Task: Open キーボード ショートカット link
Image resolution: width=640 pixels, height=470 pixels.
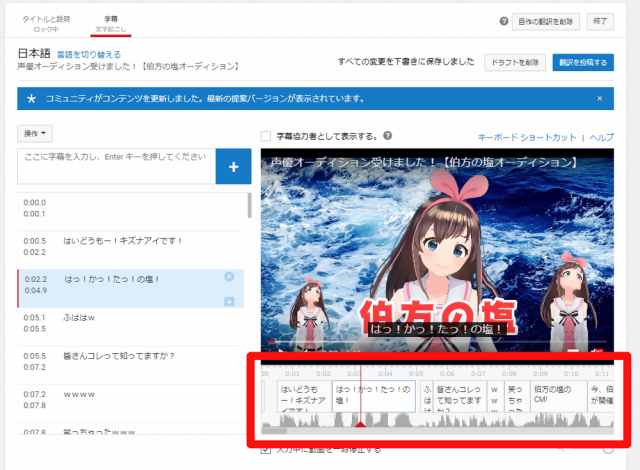Action: pos(527,137)
